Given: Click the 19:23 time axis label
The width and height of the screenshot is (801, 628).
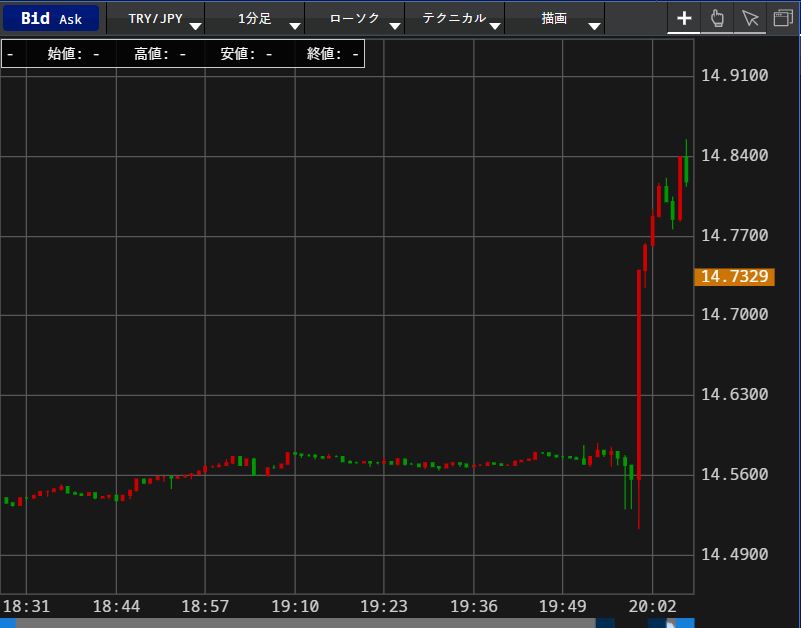Looking at the screenshot, I should click(x=384, y=607).
